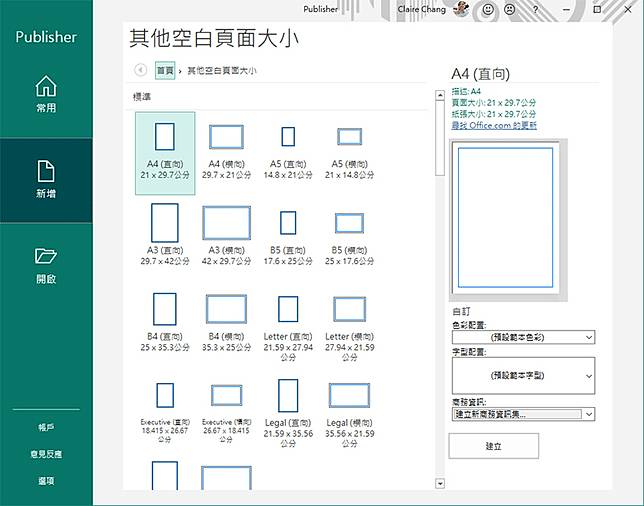The height and width of the screenshot is (506, 644).
Task: Select the A4 (直向) page size
Action: (x=165, y=153)
